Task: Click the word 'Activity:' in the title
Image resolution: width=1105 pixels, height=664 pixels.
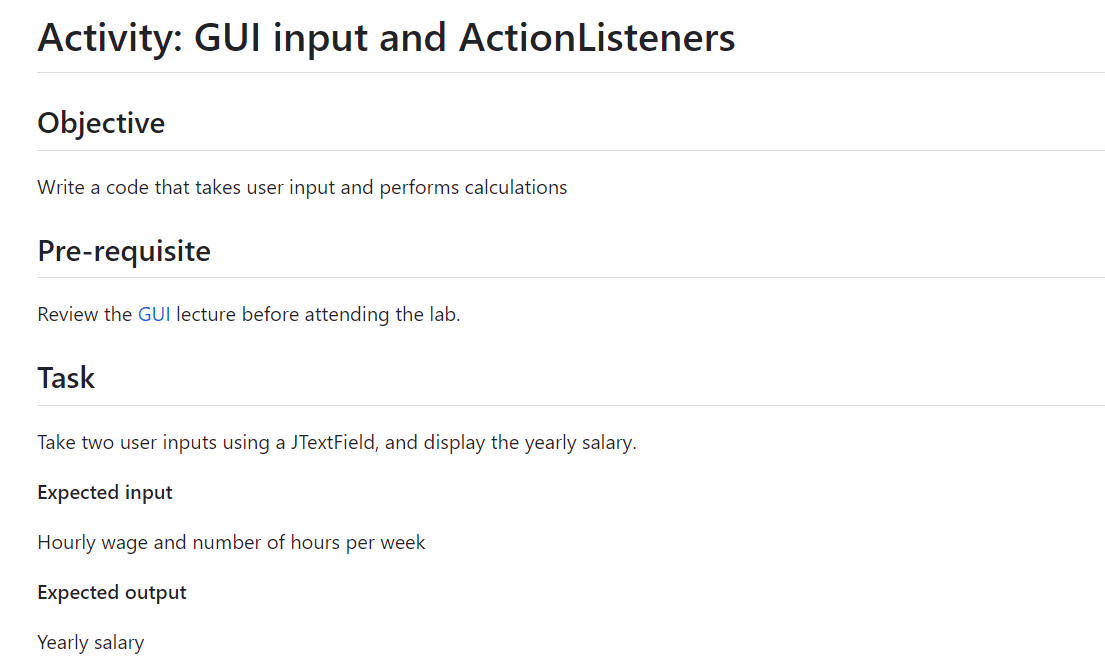Action: click(110, 38)
